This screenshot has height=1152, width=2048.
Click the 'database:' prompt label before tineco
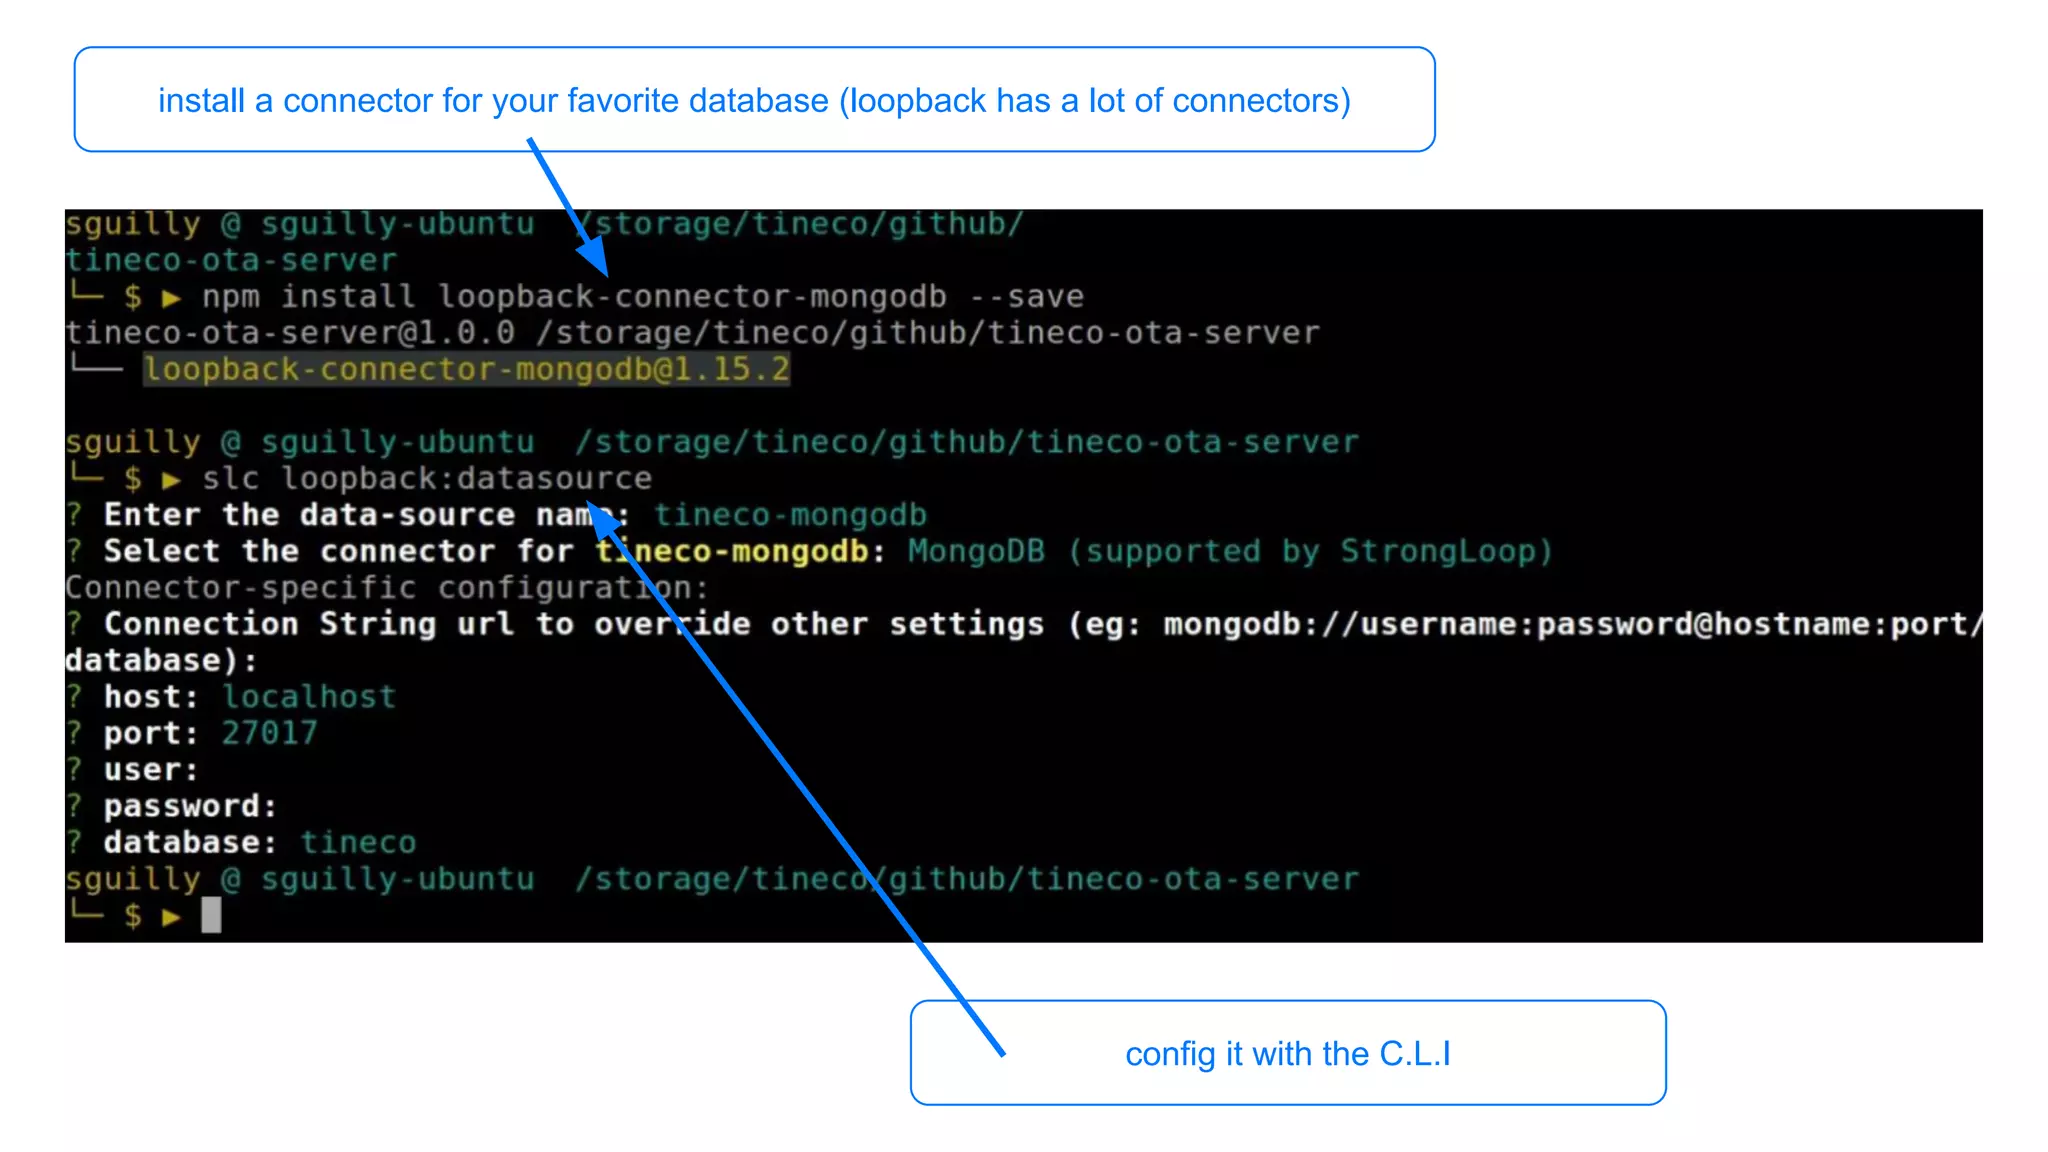coord(190,842)
